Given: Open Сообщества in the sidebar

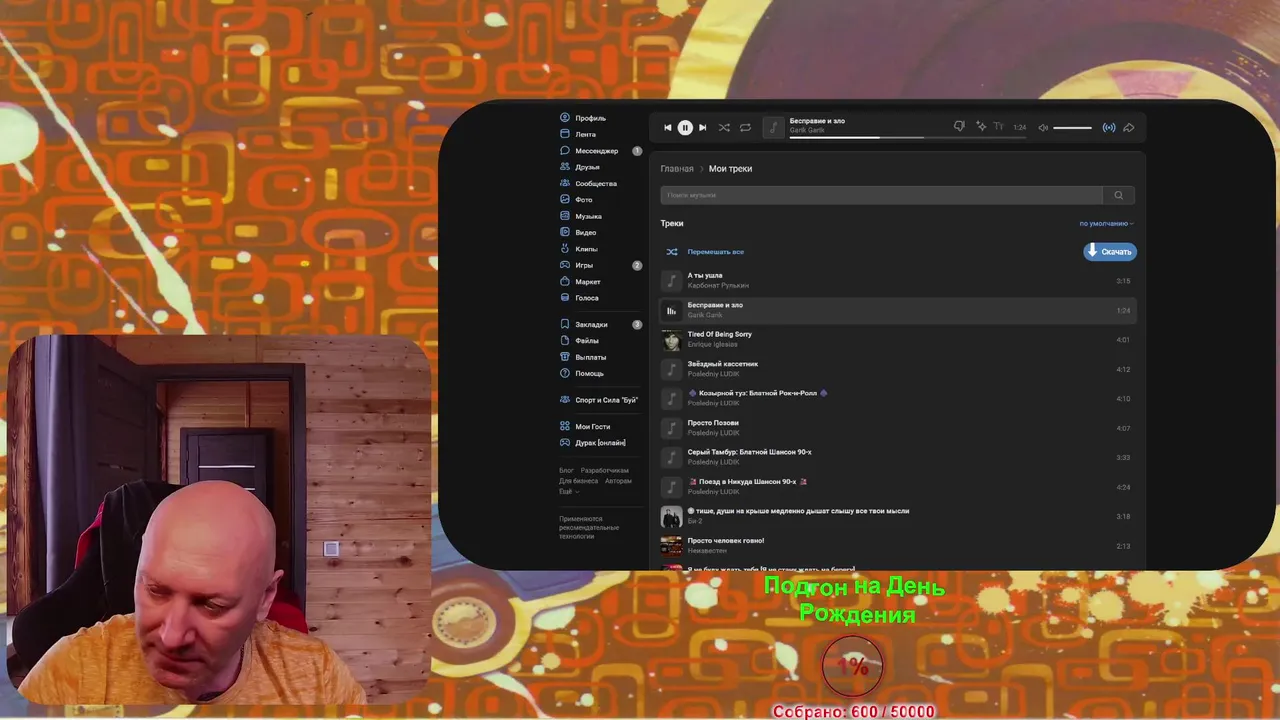Looking at the screenshot, I should coord(589,184).
